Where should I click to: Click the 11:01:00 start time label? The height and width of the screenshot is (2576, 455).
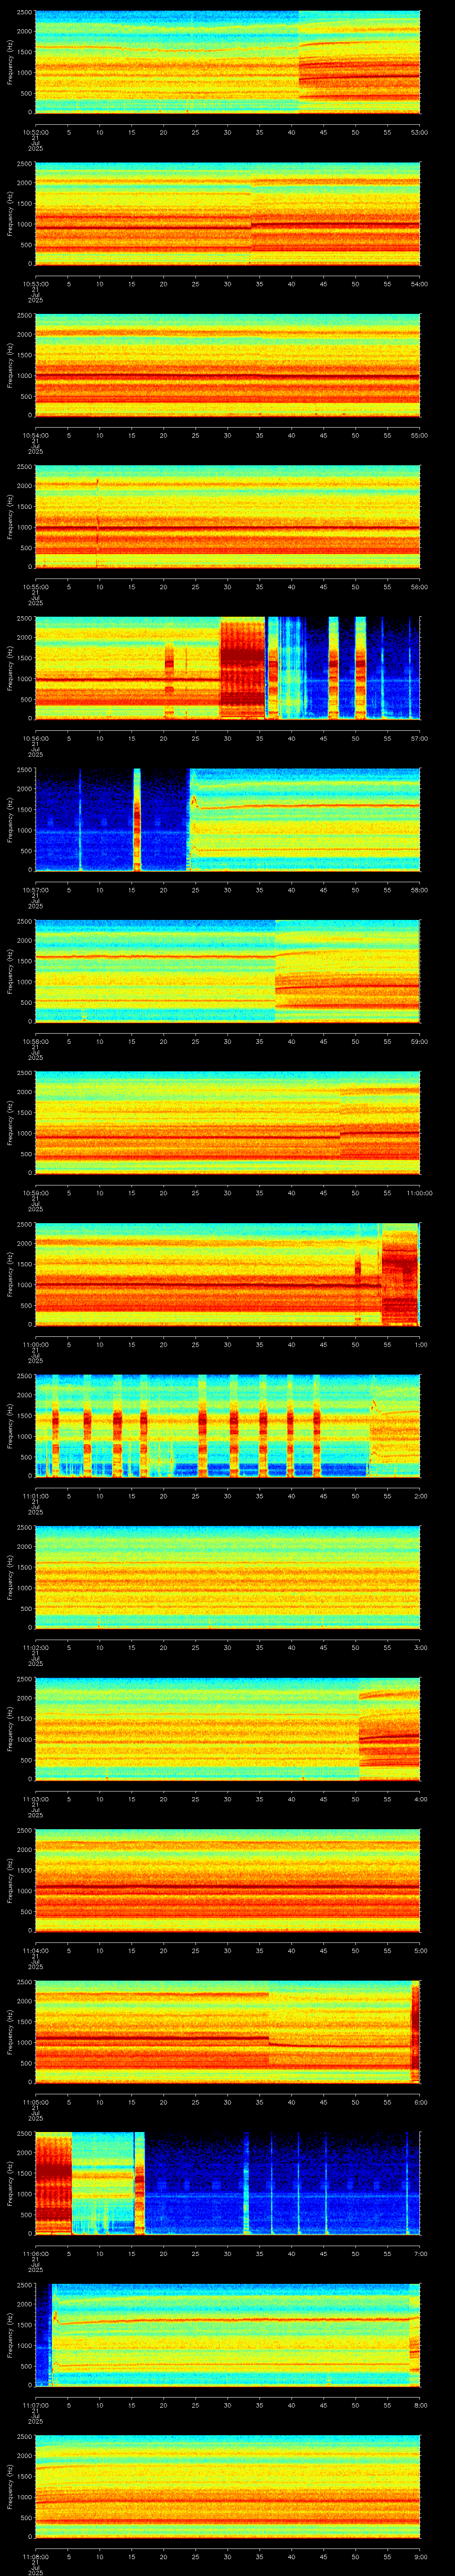(x=35, y=1496)
